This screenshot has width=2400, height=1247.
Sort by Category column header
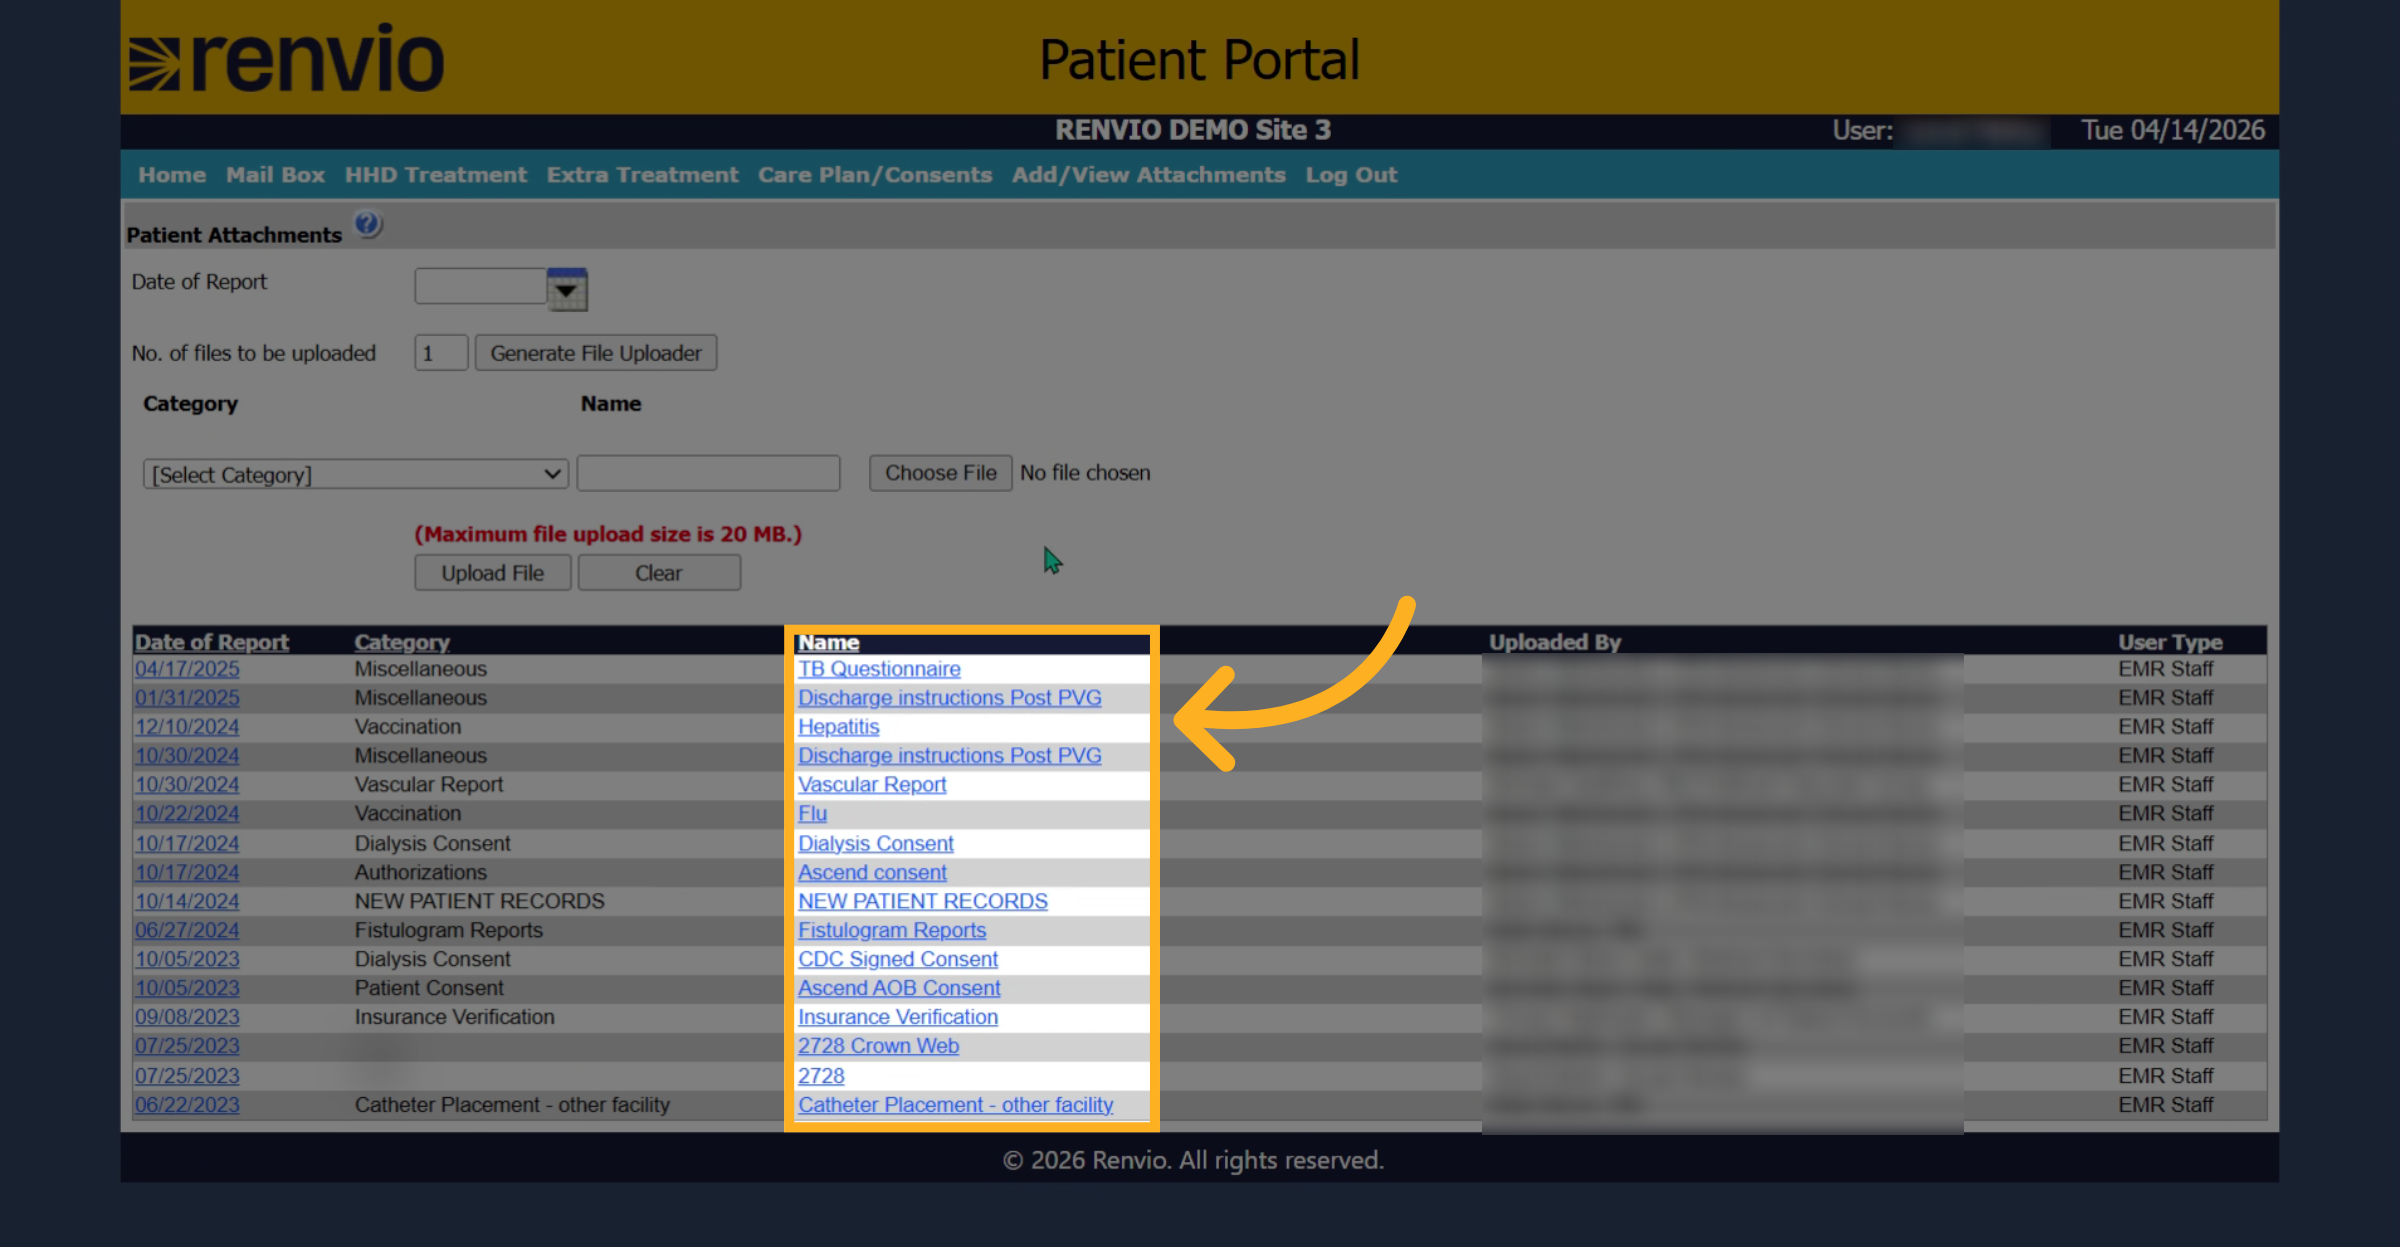(x=402, y=642)
